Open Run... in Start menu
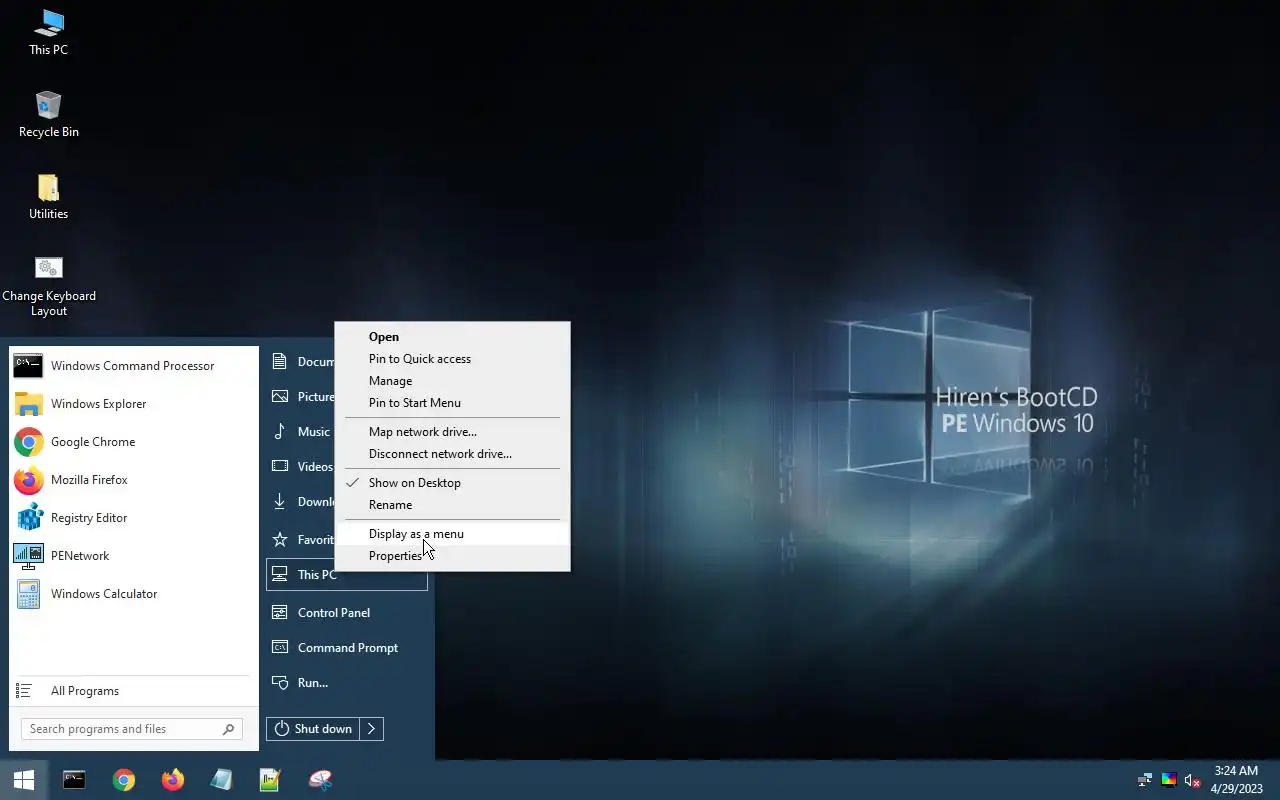The image size is (1280, 800). click(x=347, y=683)
